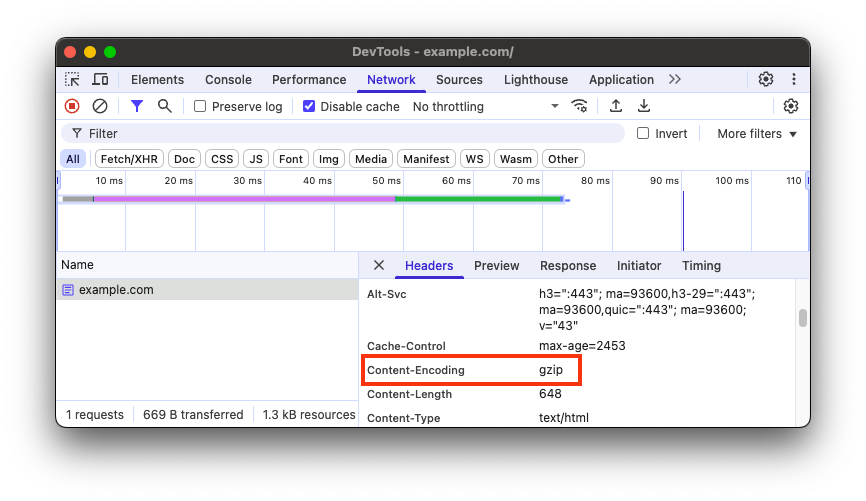Screen dimensions: 866x501
Task: Open the No throttling dropdown
Action: tap(486, 107)
